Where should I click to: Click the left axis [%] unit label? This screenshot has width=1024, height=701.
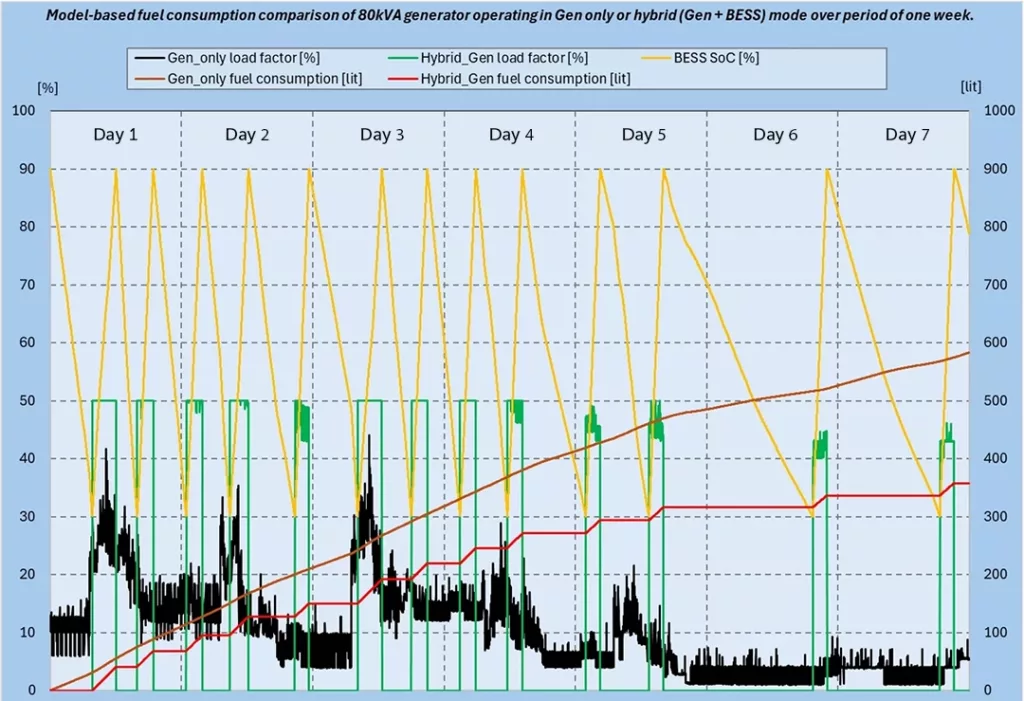coord(48,87)
